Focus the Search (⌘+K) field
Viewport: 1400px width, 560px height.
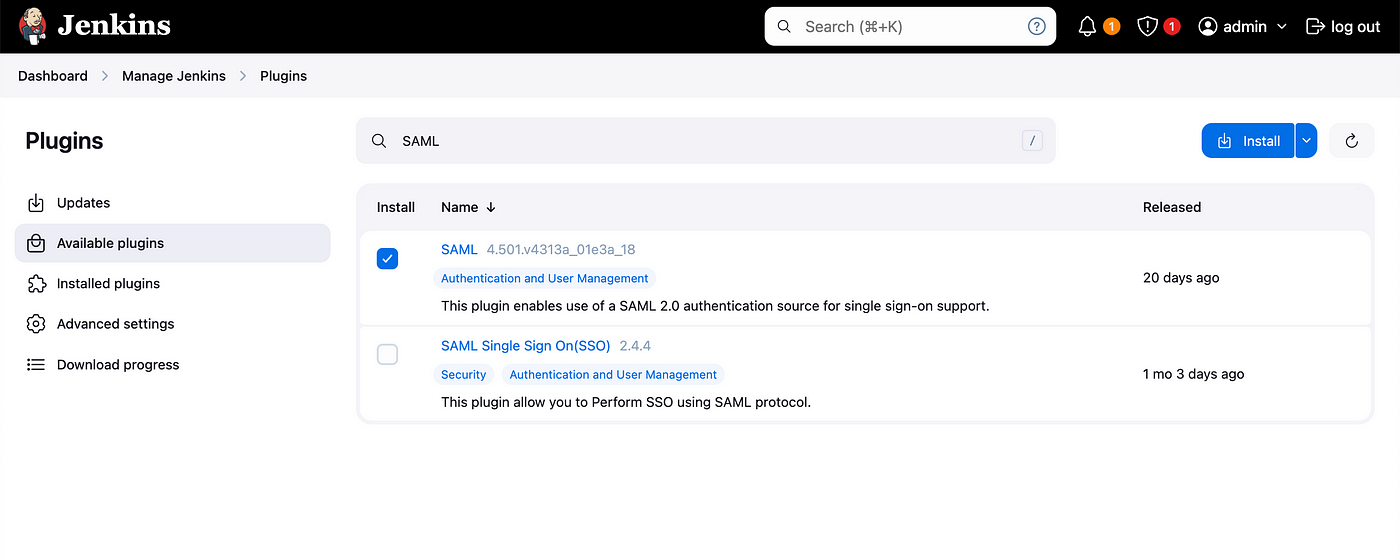[910, 27]
